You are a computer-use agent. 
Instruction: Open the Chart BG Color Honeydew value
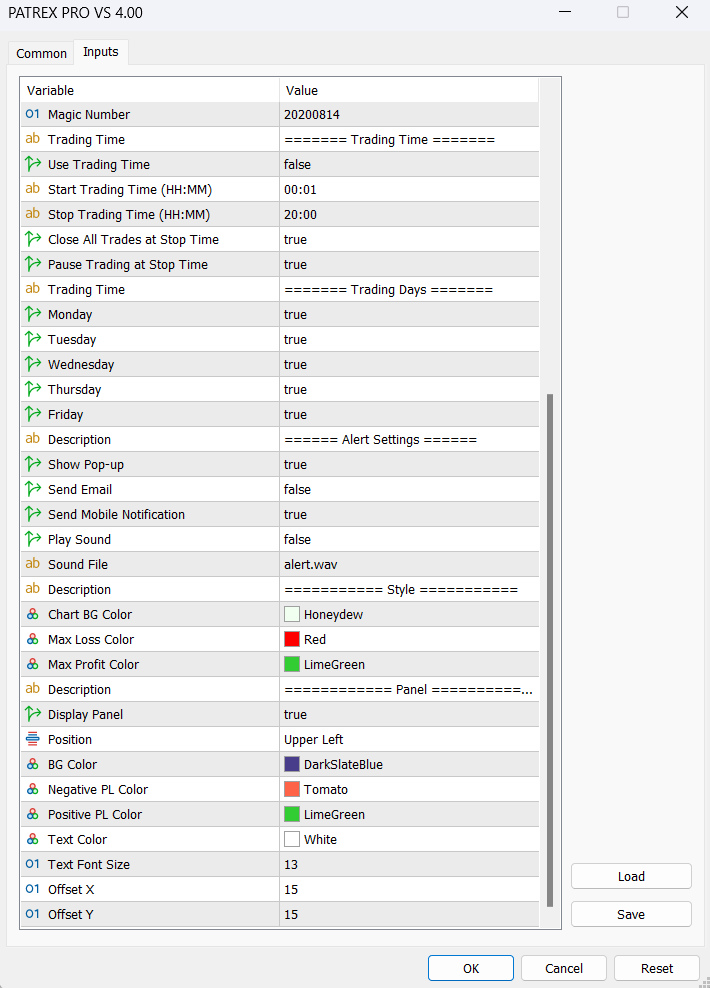point(409,614)
